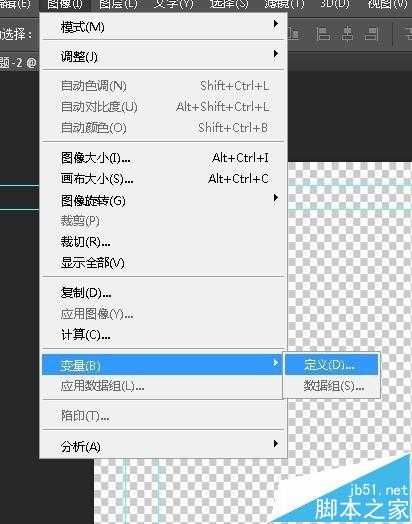Open the 图像旋转(G) submenu
Screen dimensions: 412x524
click(x=163, y=200)
